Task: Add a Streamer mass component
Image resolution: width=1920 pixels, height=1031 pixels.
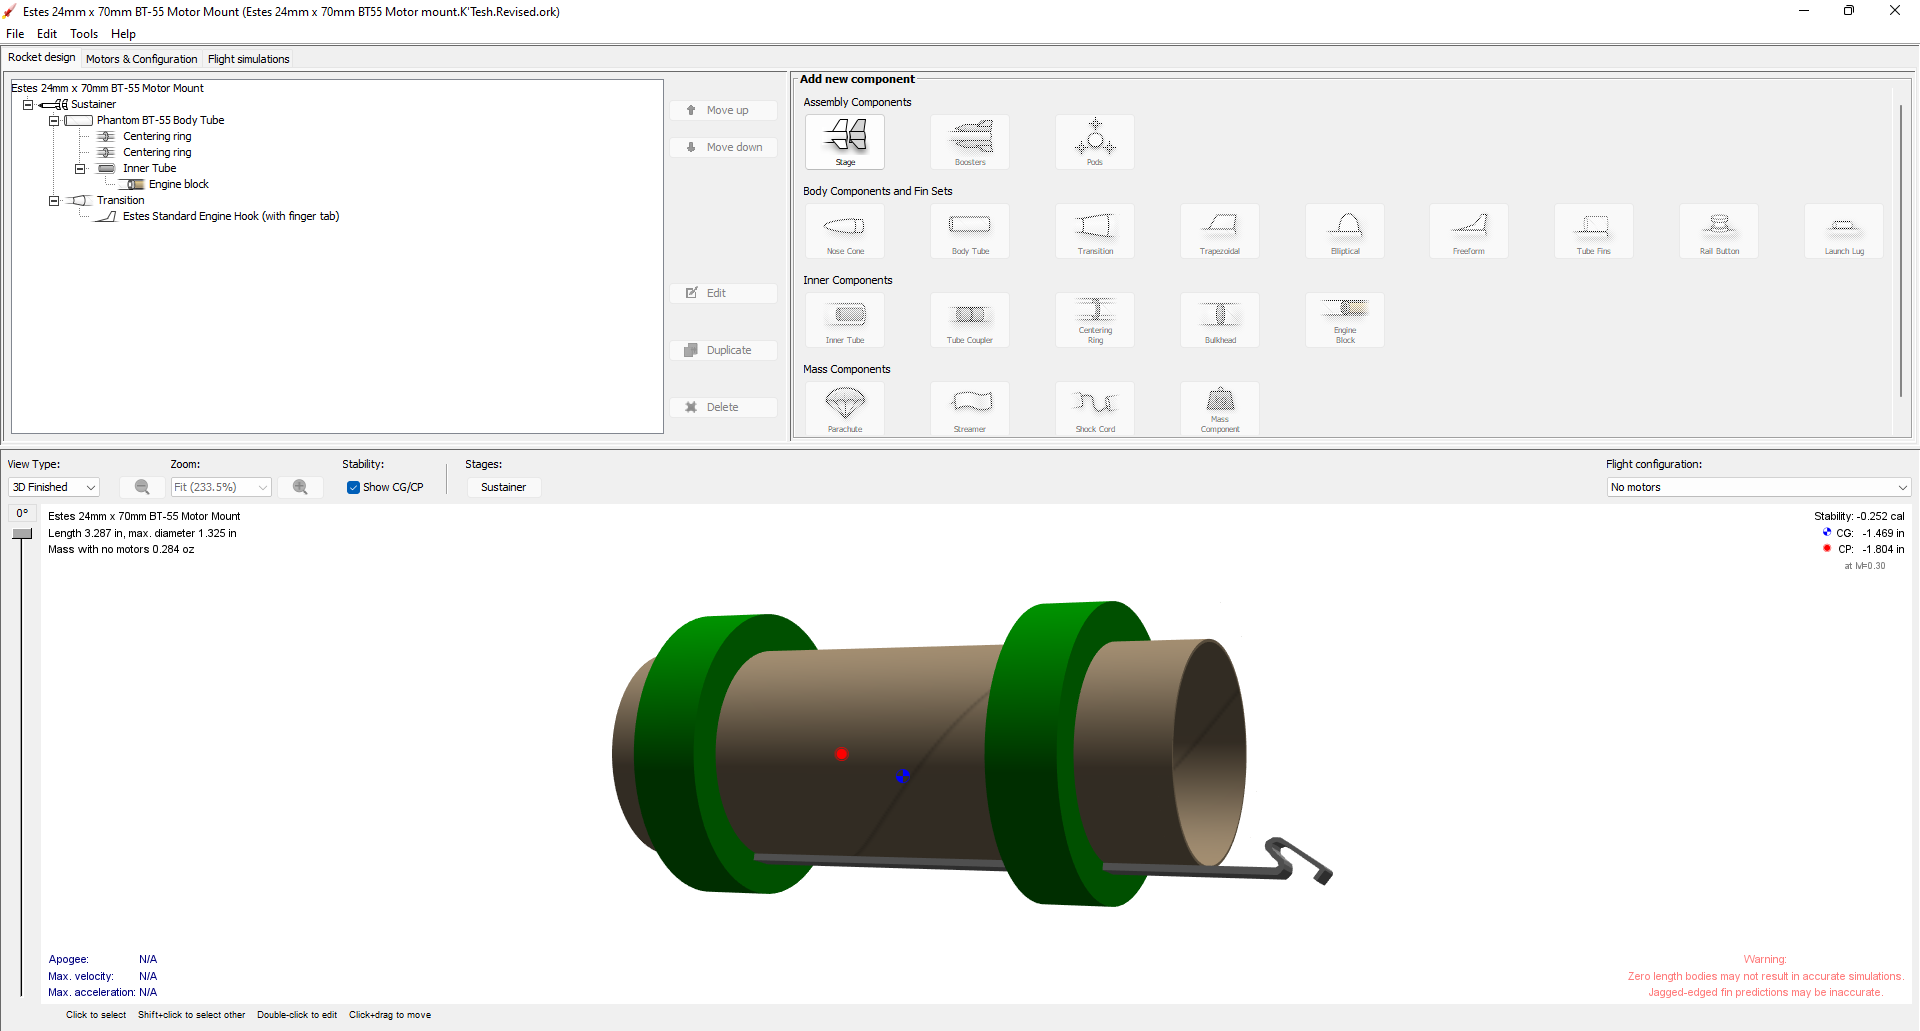Action: pyautogui.click(x=970, y=408)
